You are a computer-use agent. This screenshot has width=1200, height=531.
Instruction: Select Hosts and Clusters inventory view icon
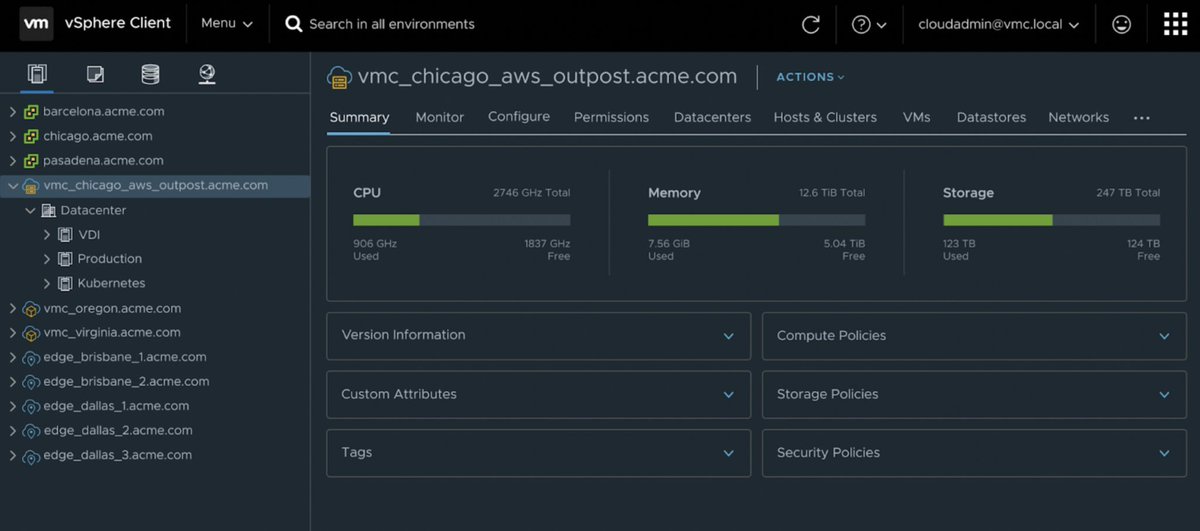(38, 73)
